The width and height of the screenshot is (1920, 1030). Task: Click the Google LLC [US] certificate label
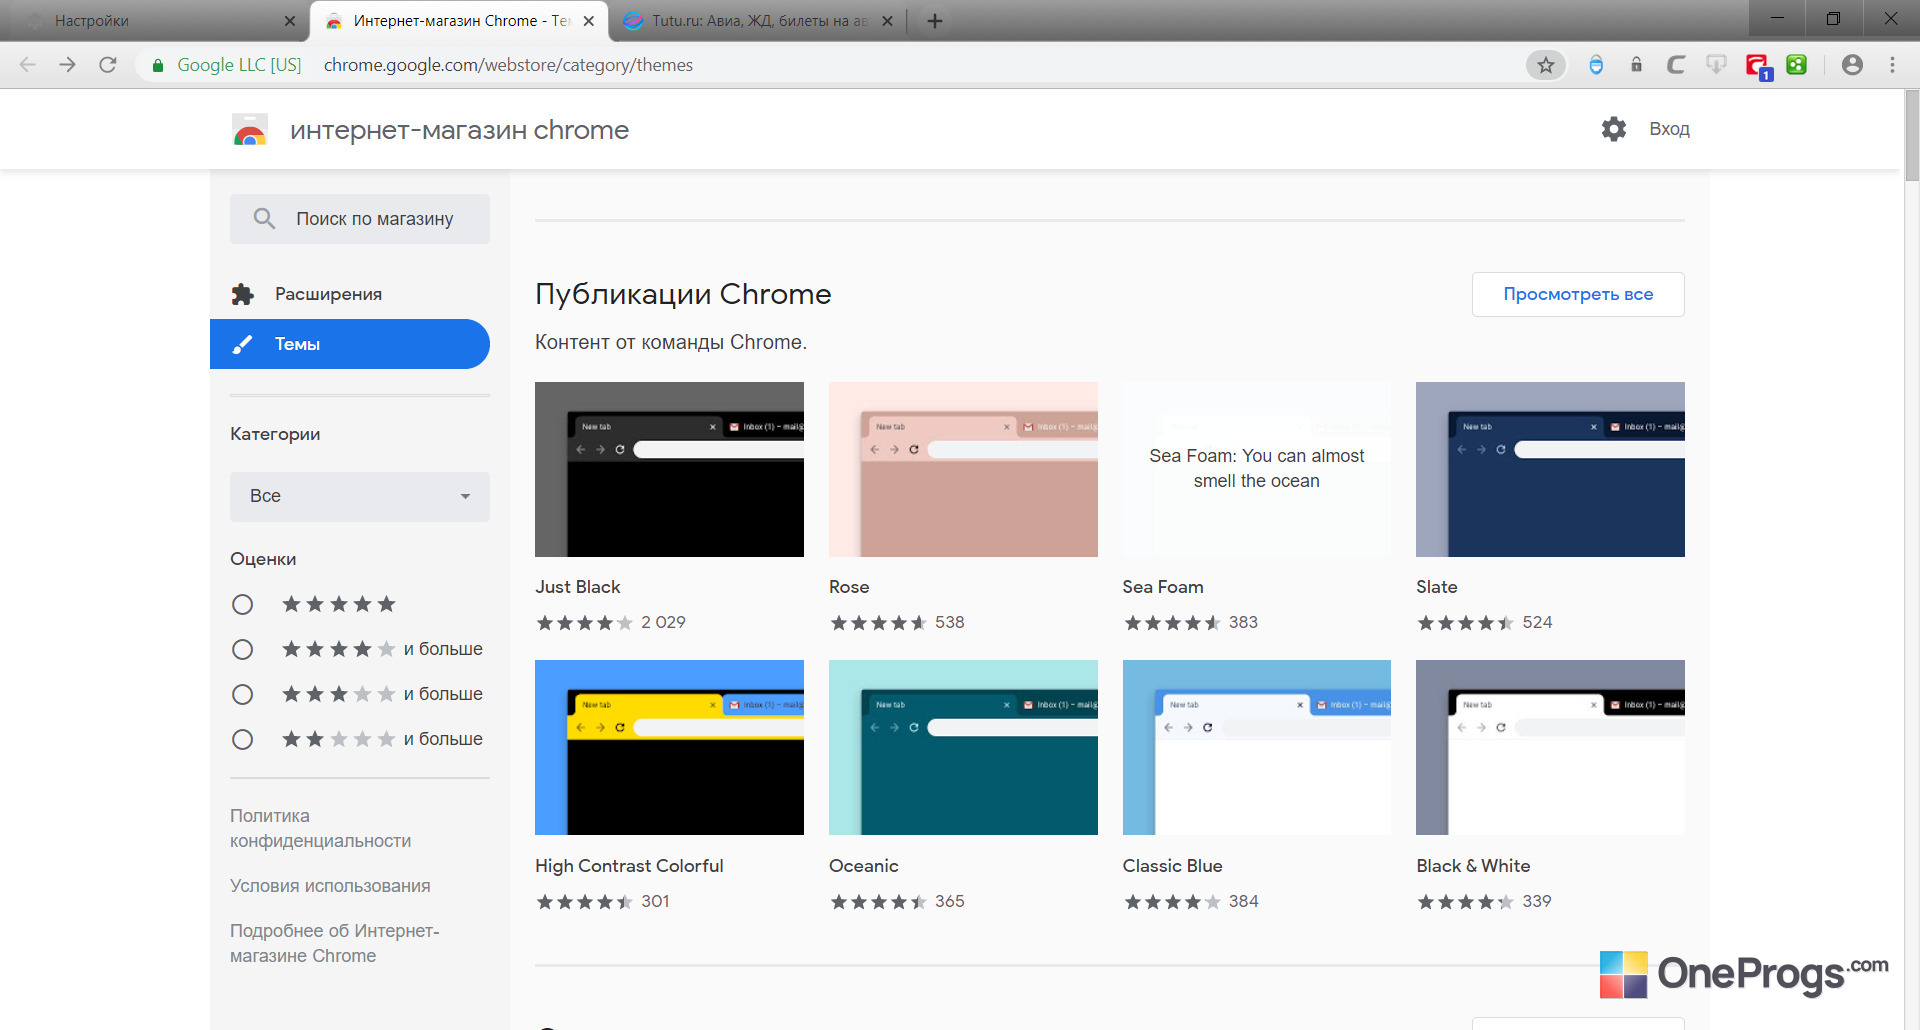[x=239, y=65]
